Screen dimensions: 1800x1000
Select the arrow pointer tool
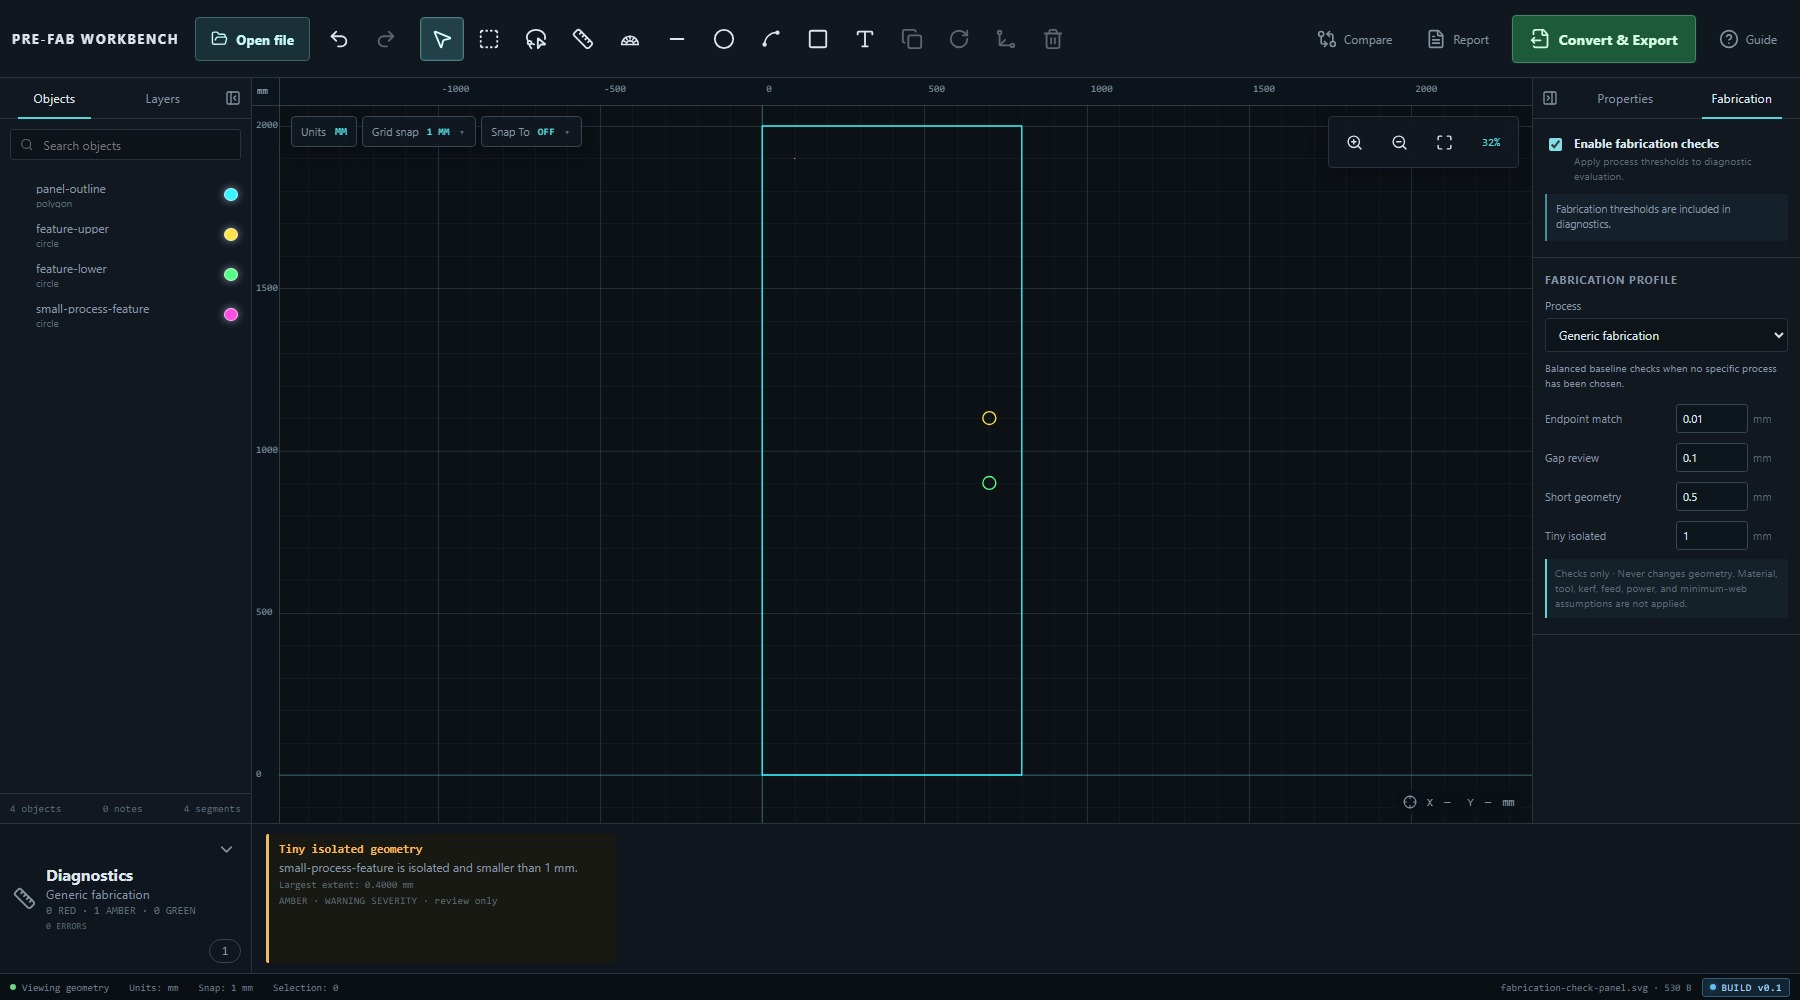[x=441, y=39]
